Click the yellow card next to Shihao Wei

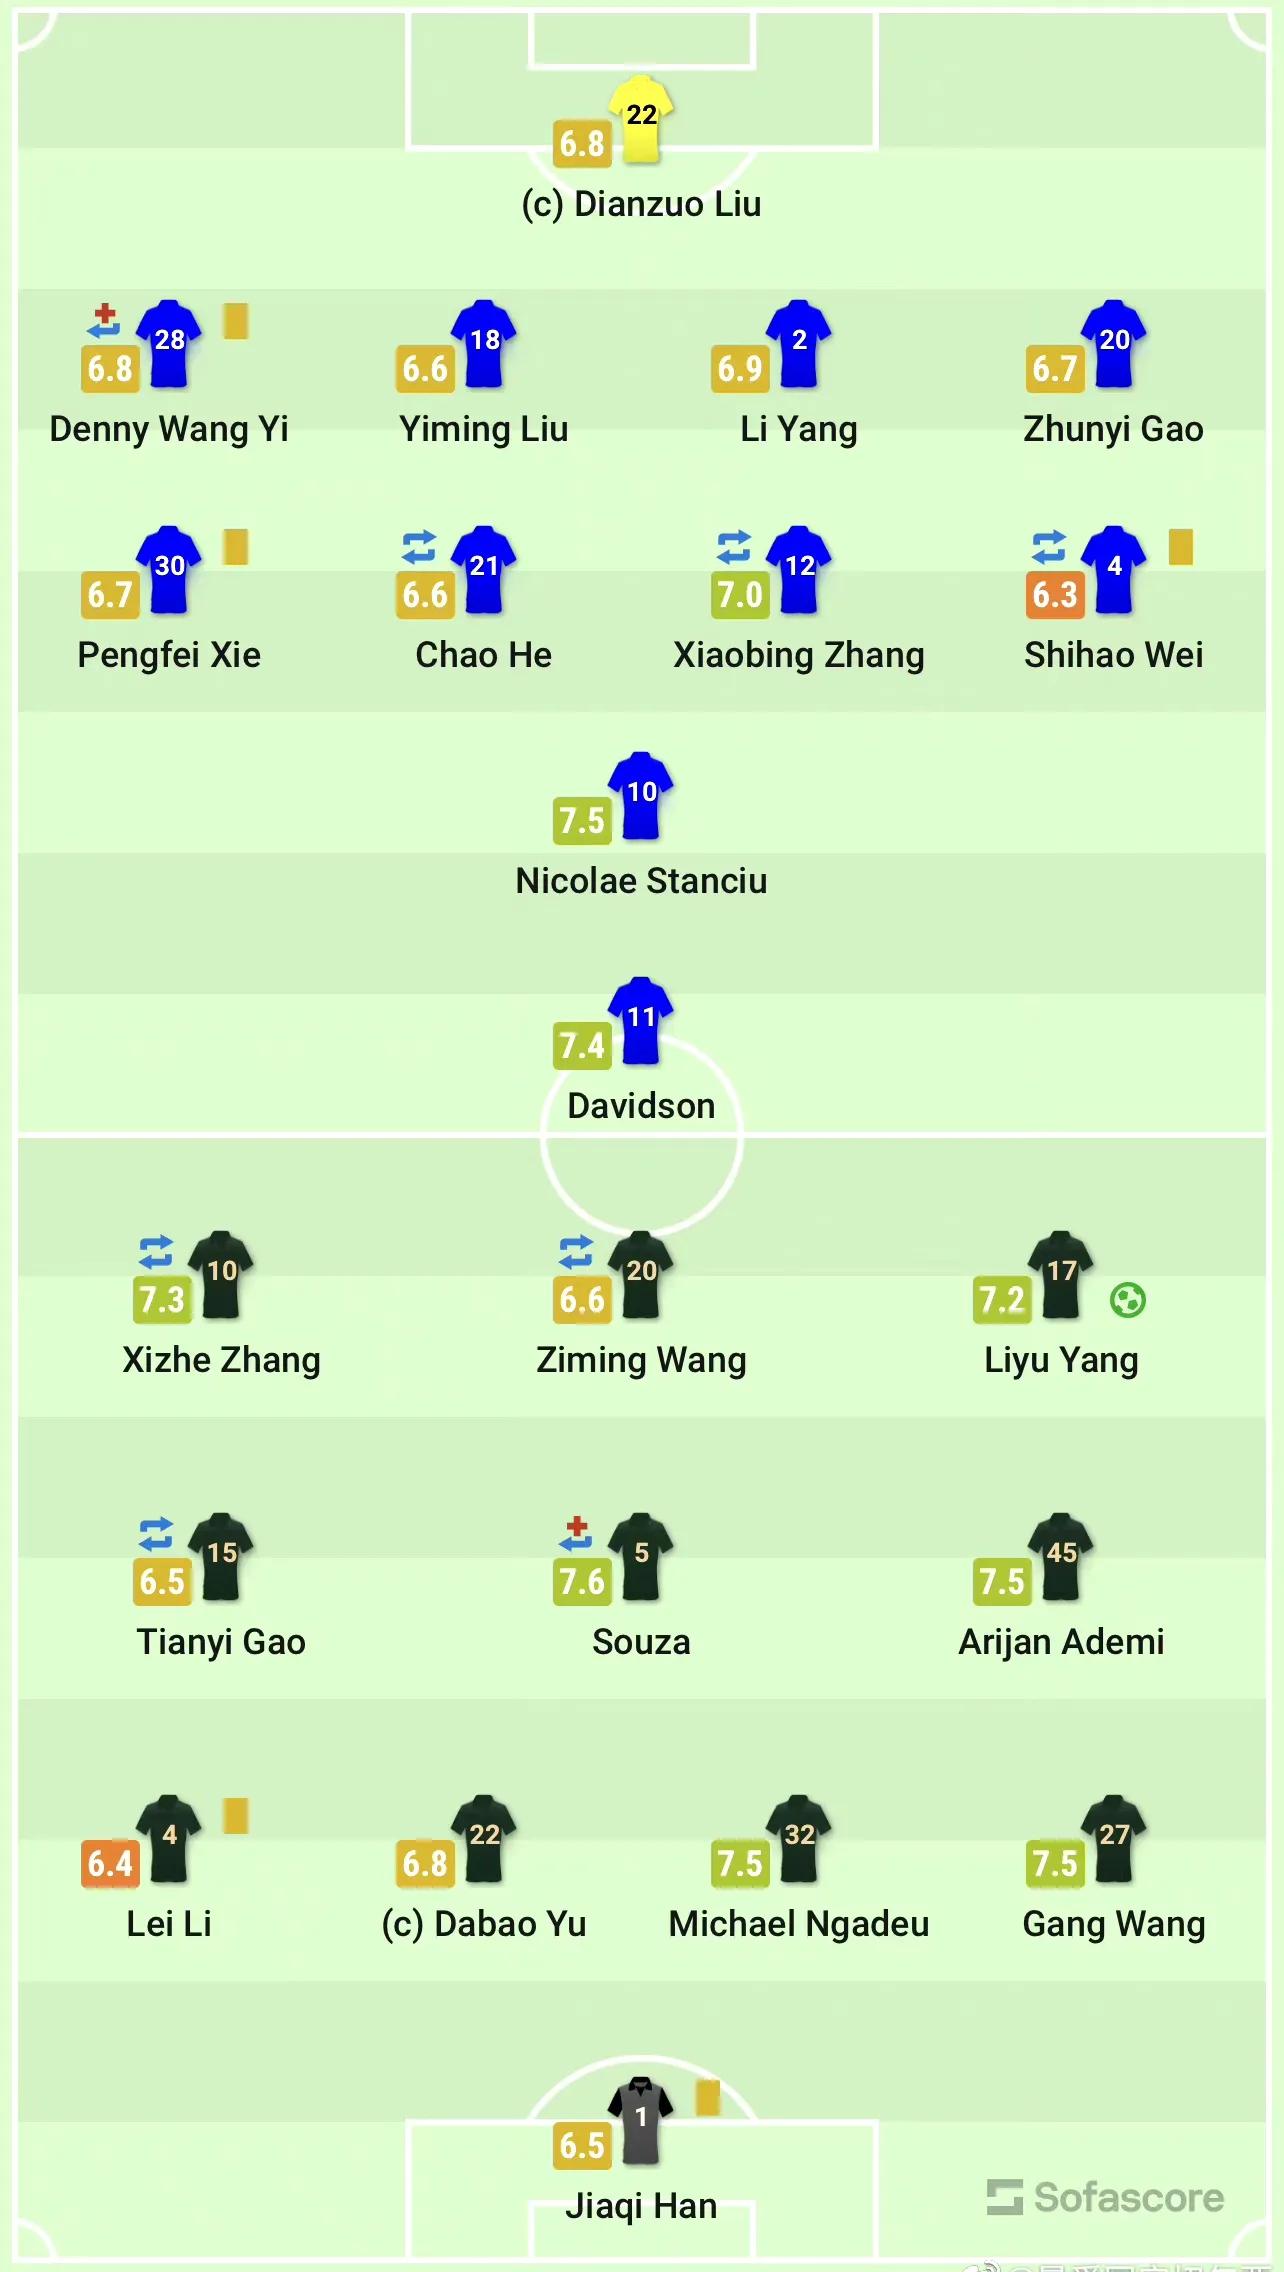click(x=1180, y=547)
